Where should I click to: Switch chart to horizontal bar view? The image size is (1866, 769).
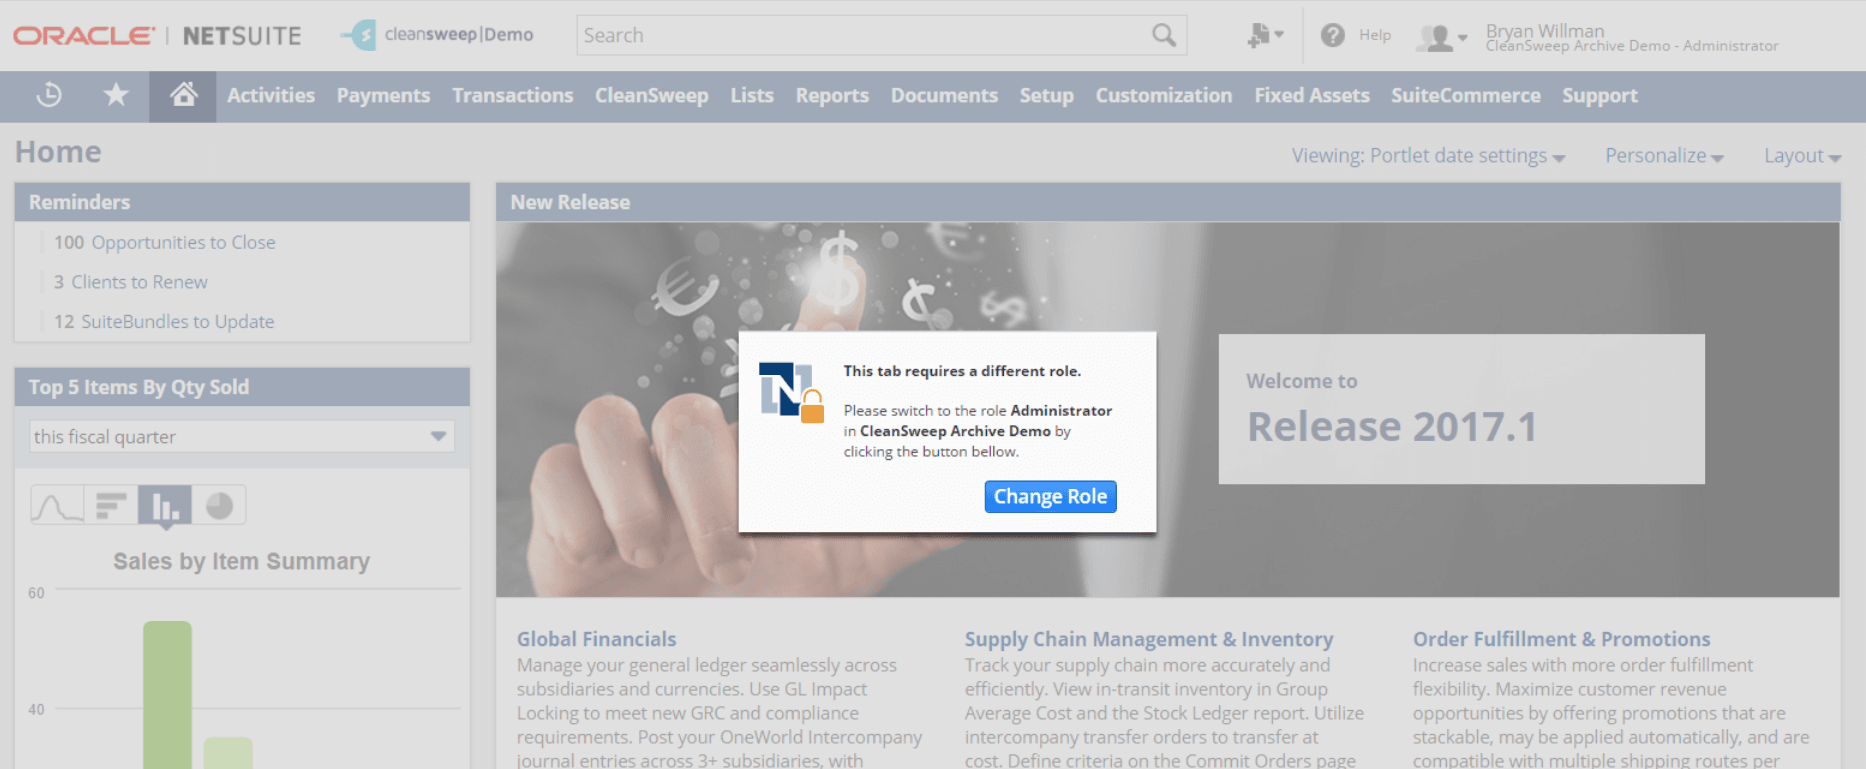(111, 505)
